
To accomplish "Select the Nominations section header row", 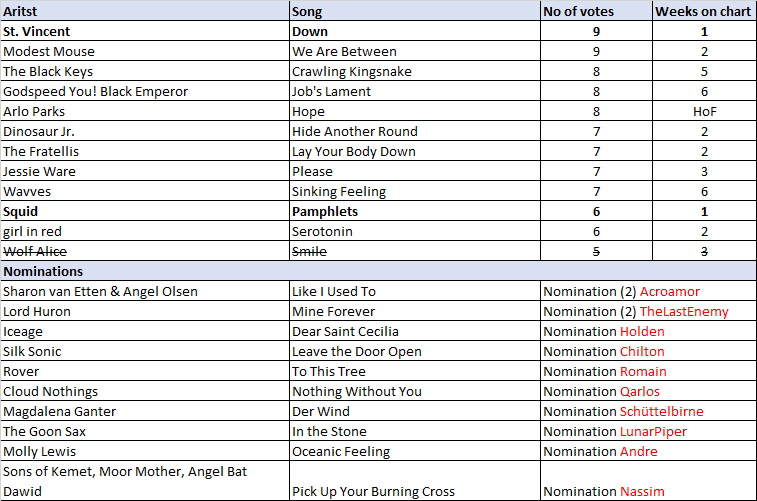I will [378, 271].
